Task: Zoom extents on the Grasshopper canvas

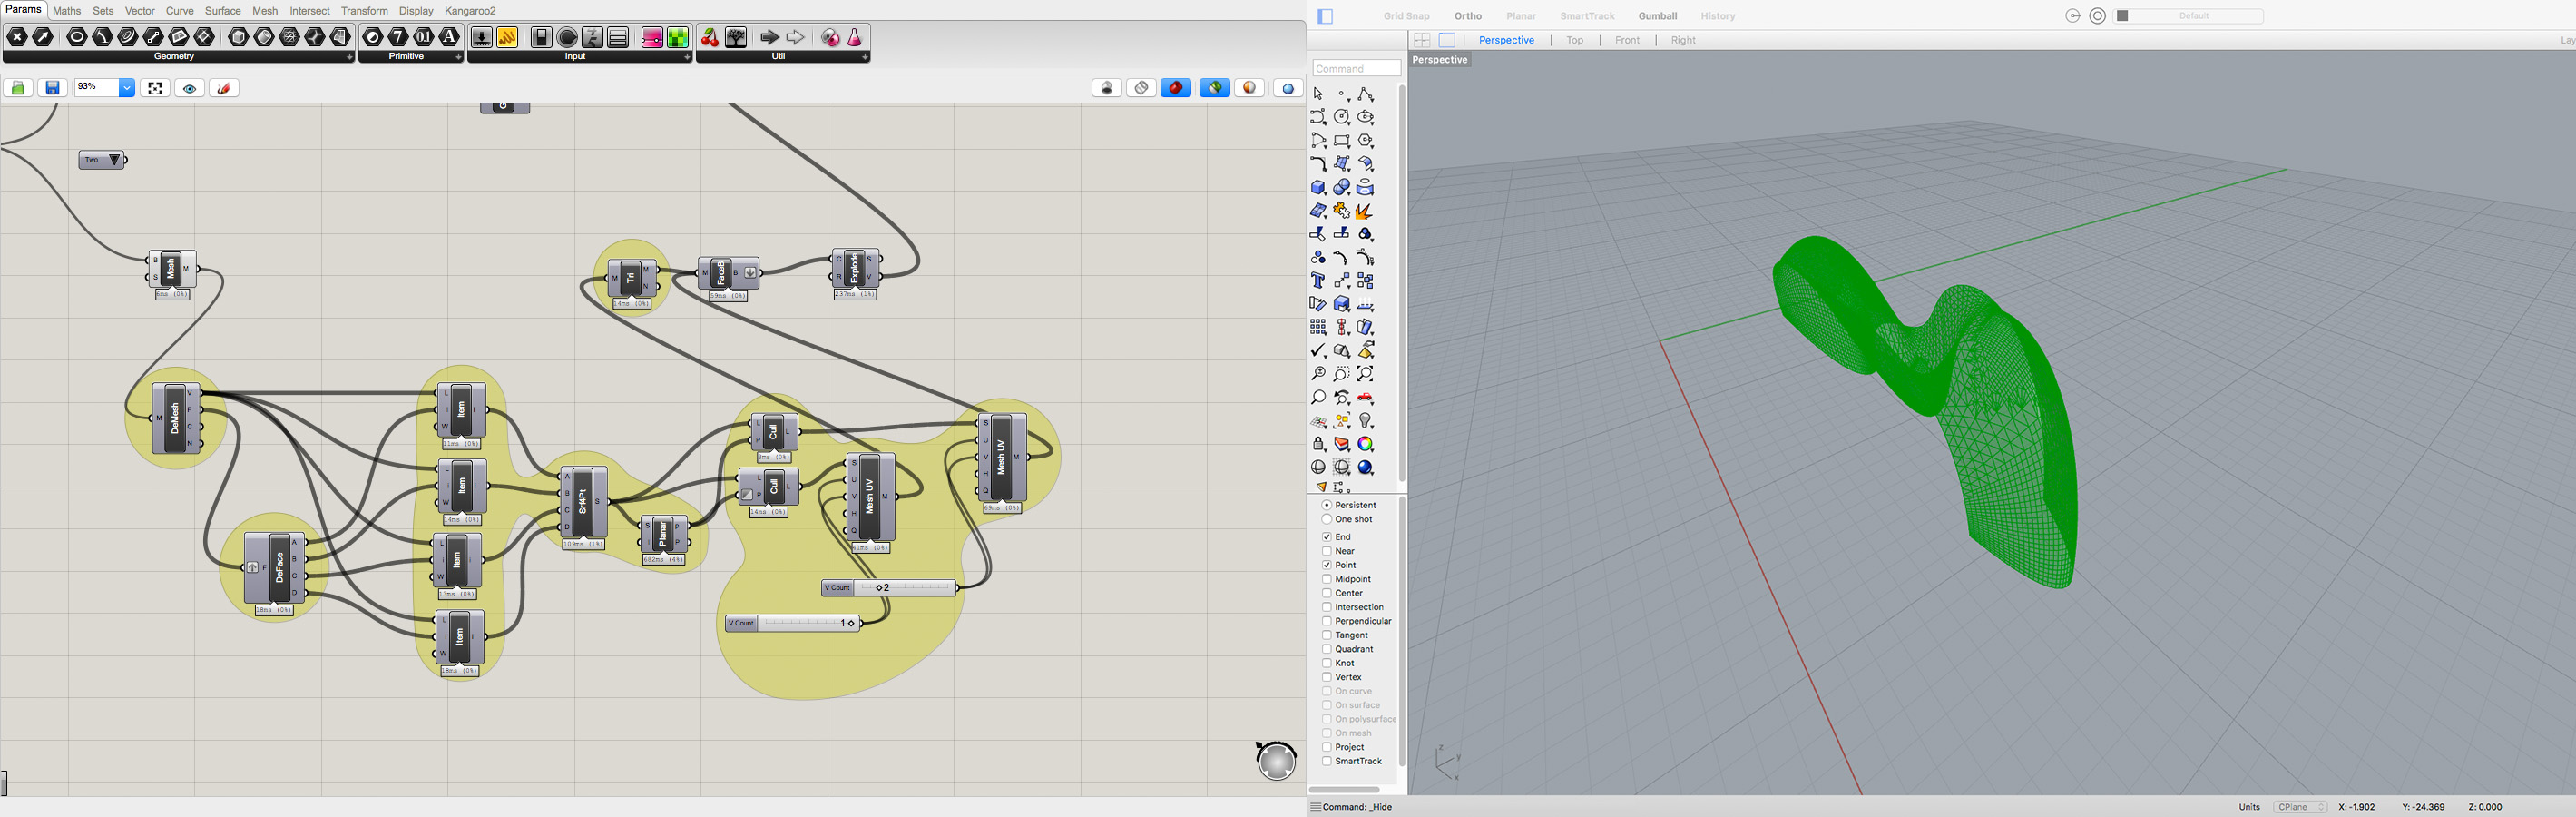Action: 155,88
